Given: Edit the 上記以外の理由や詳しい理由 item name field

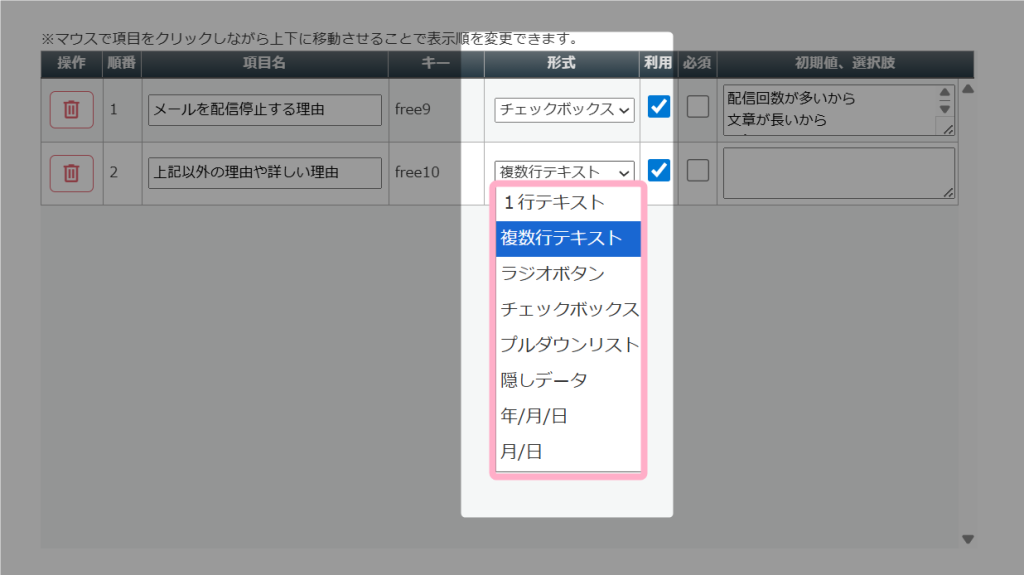Looking at the screenshot, I should 264,172.
